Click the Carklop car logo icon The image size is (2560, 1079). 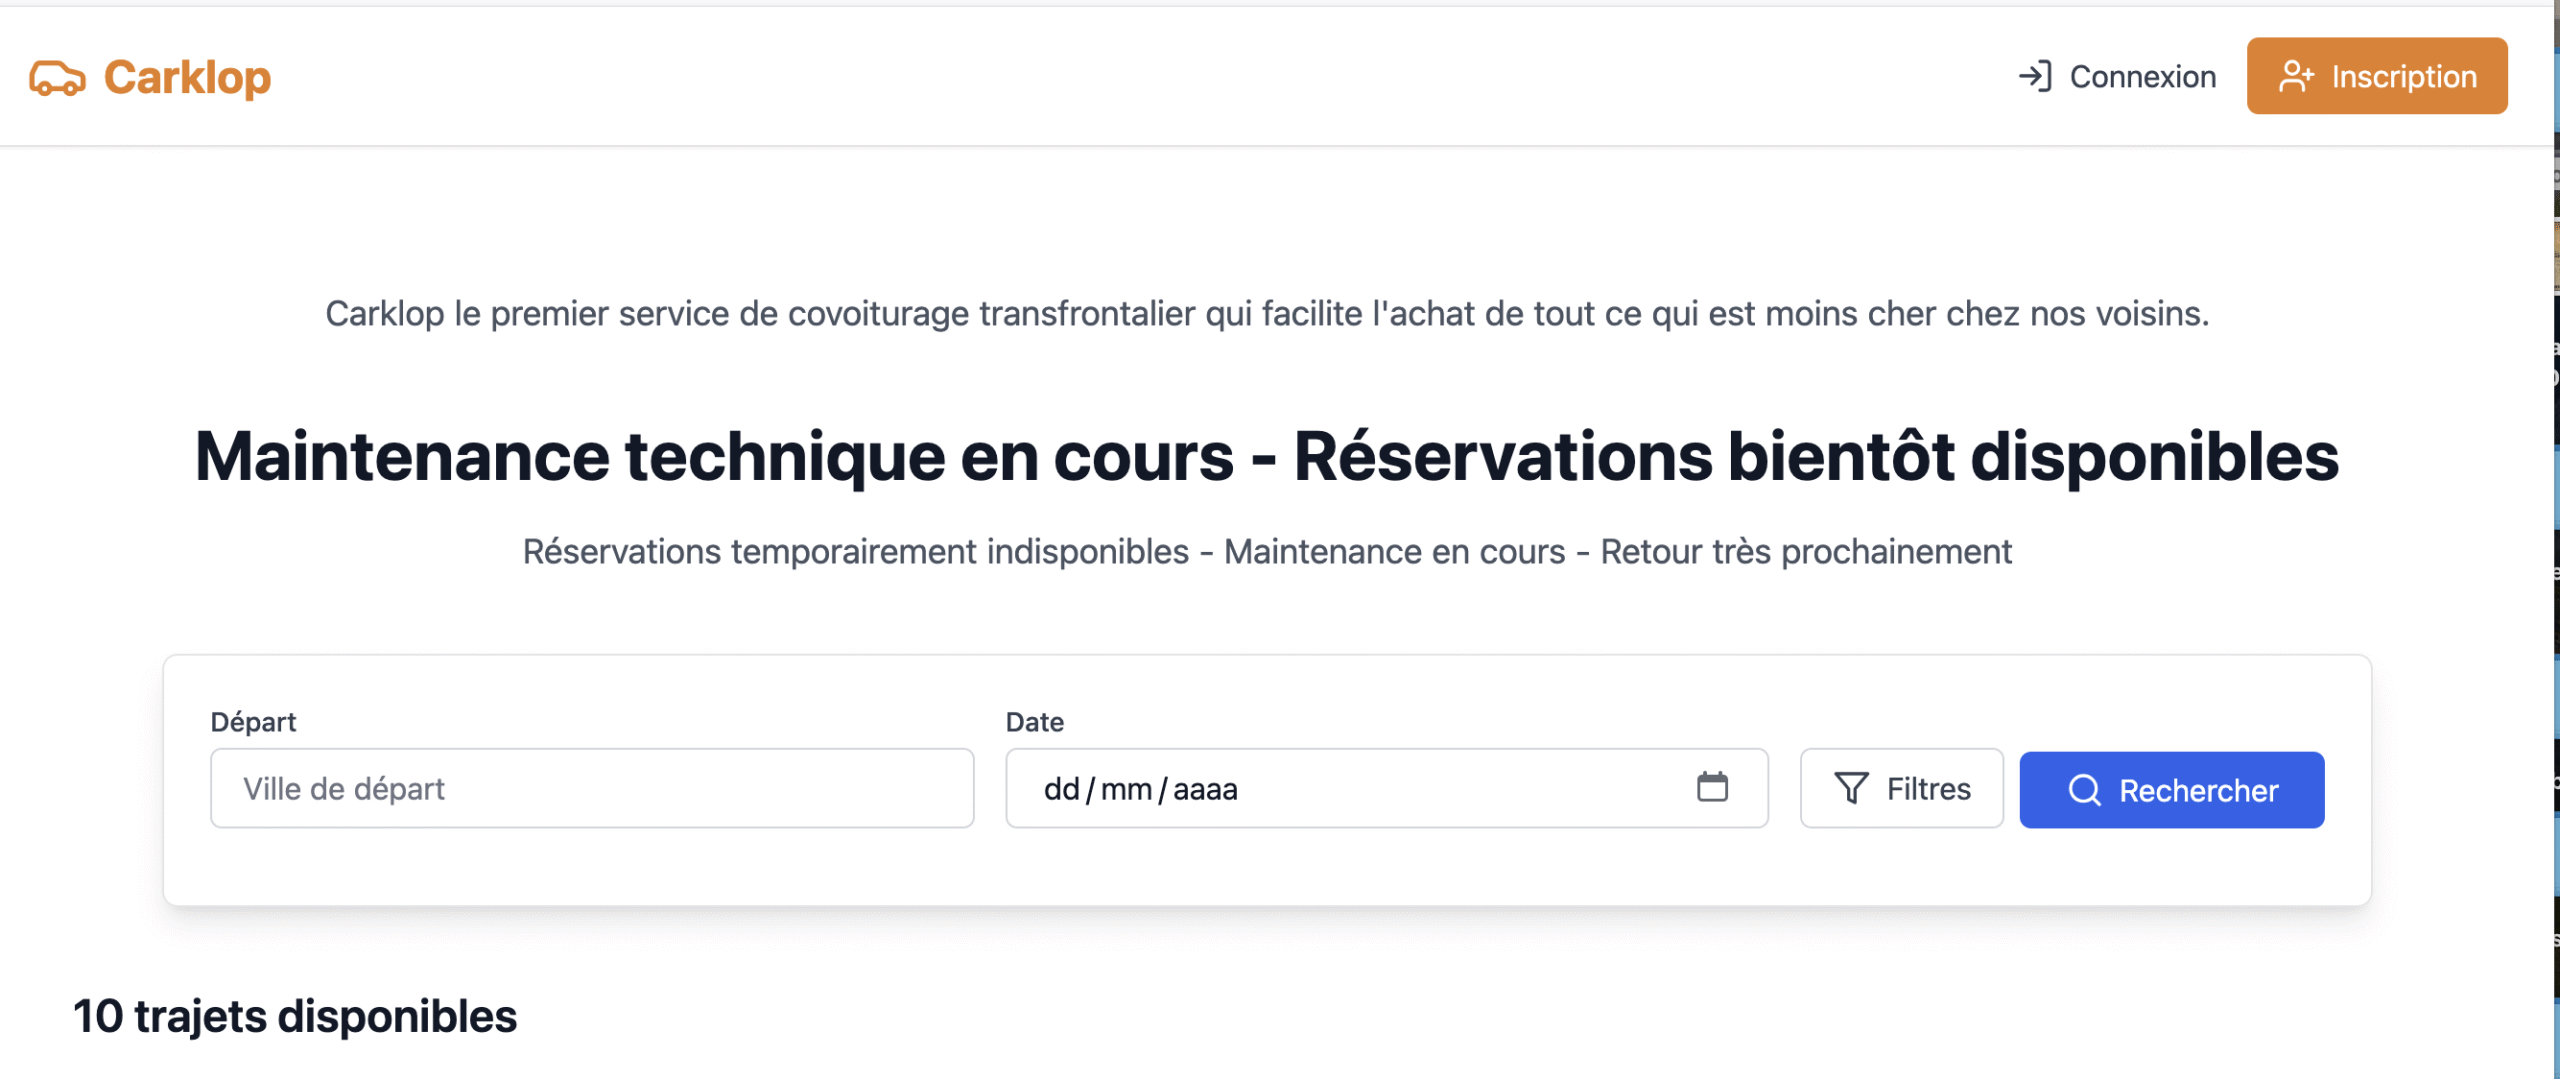coord(57,78)
